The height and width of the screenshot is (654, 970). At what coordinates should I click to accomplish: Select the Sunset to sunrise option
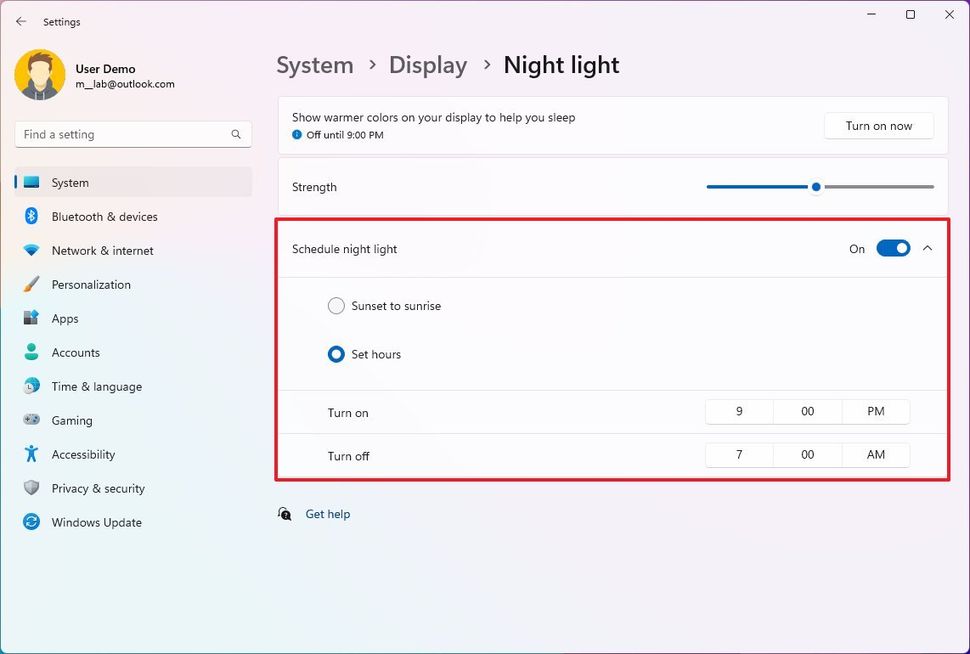pyautogui.click(x=336, y=306)
